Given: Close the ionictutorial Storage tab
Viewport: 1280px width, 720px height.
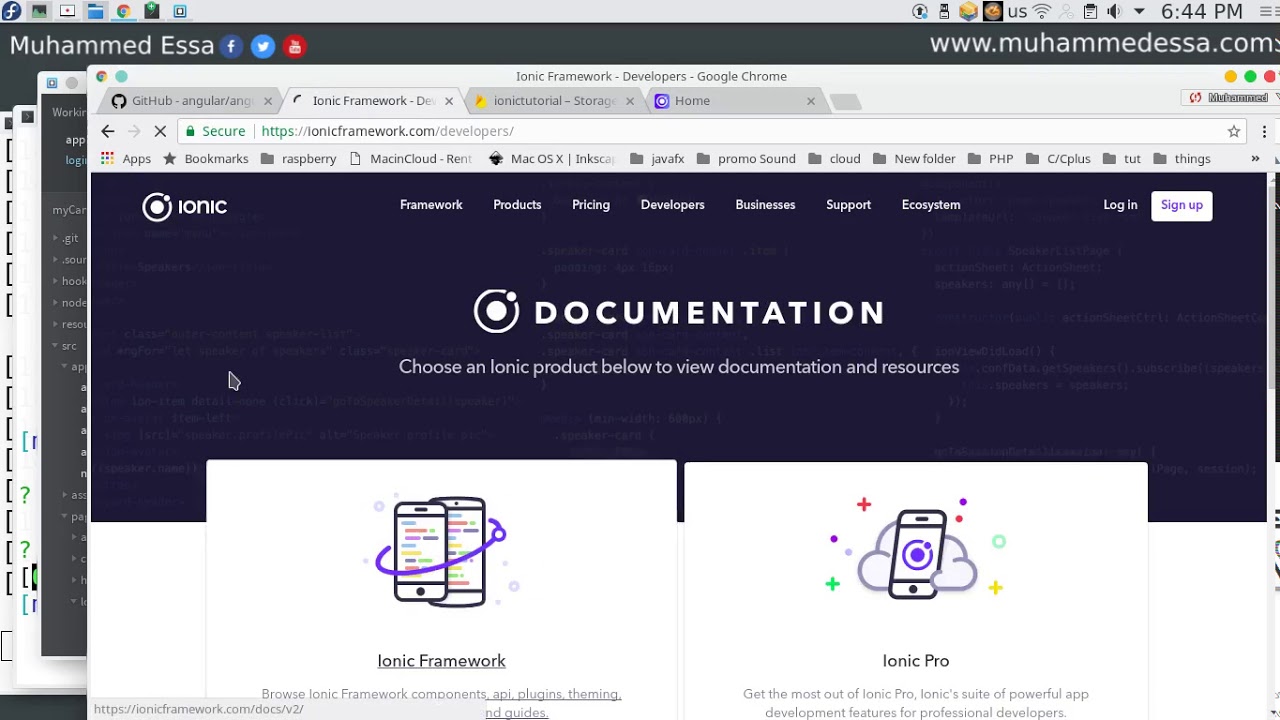Looking at the screenshot, I should (x=630, y=101).
